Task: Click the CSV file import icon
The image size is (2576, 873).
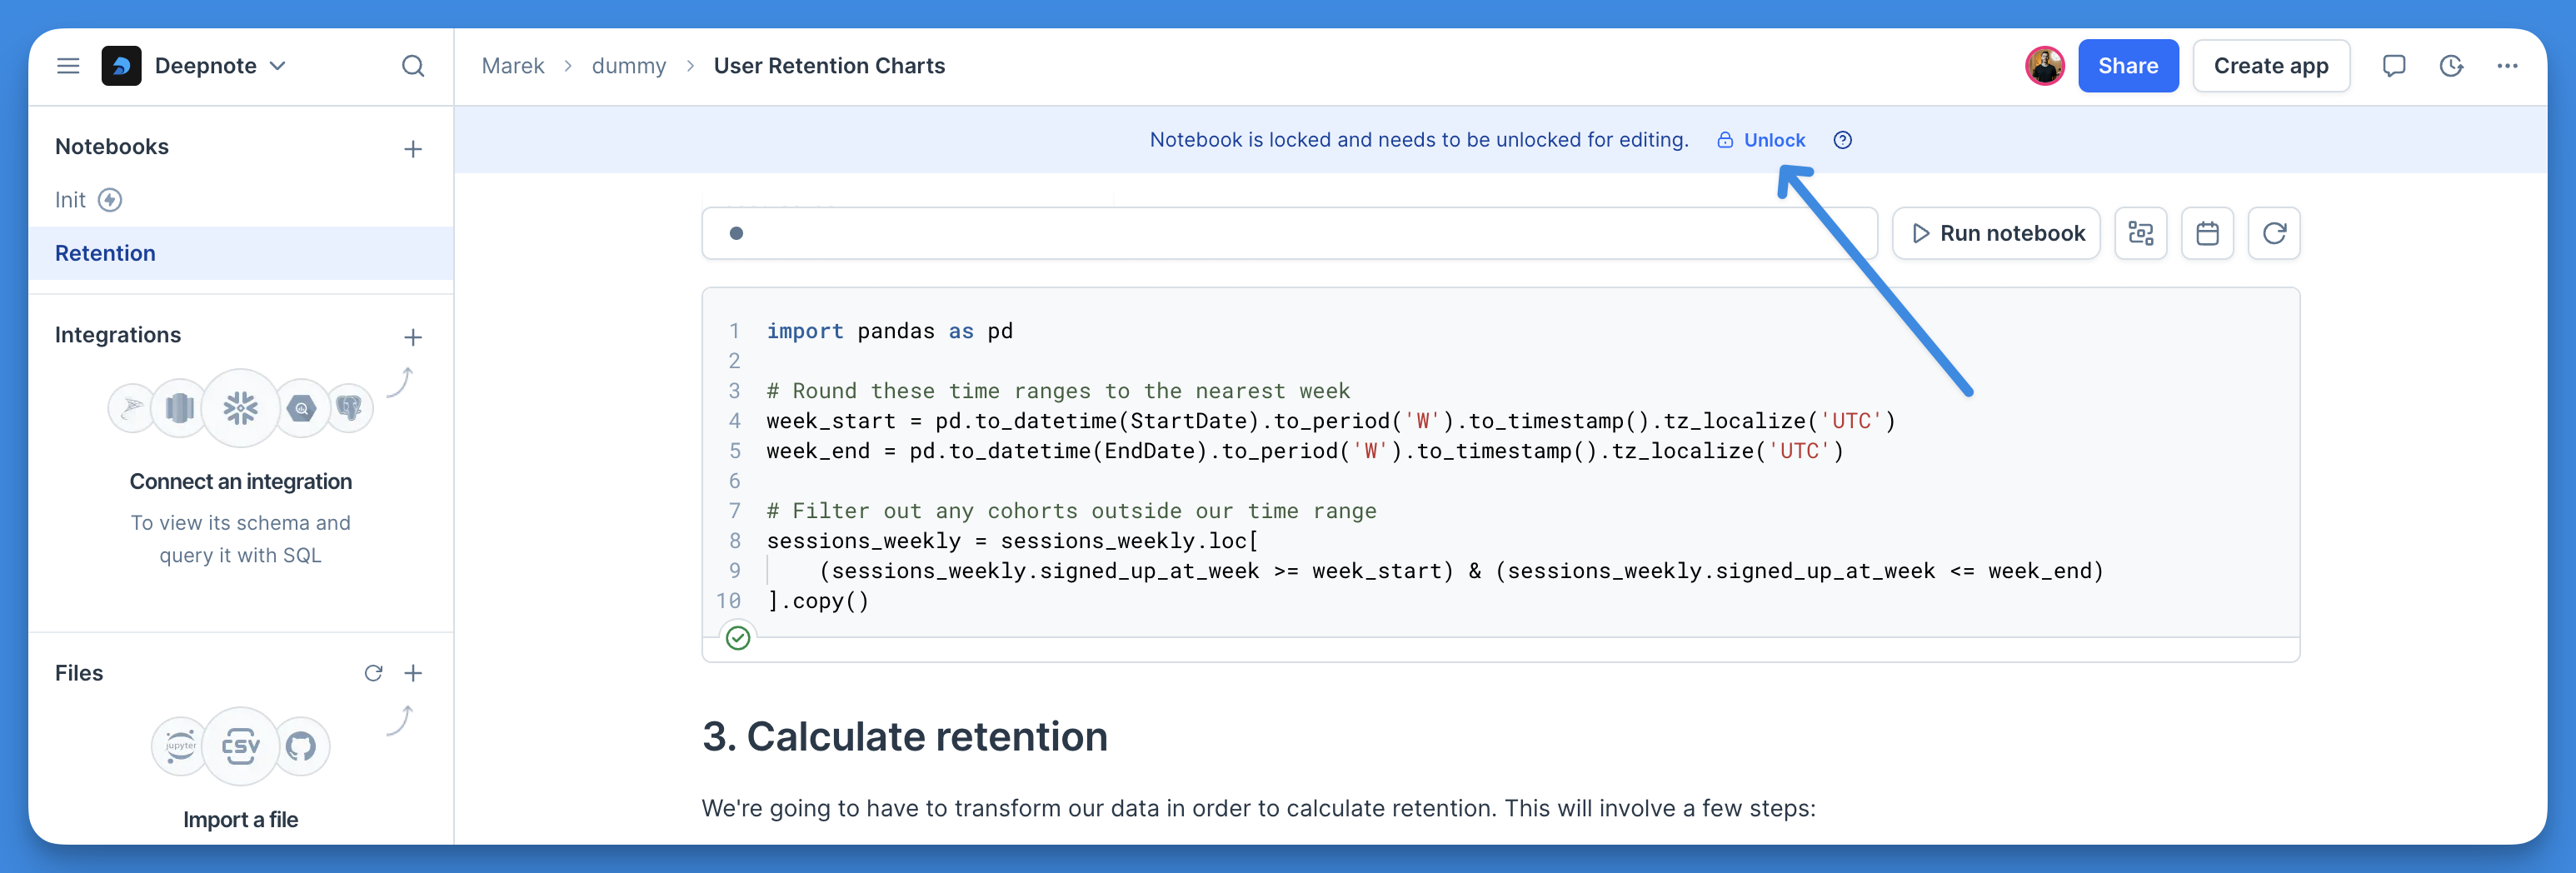Action: click(240, 746)
